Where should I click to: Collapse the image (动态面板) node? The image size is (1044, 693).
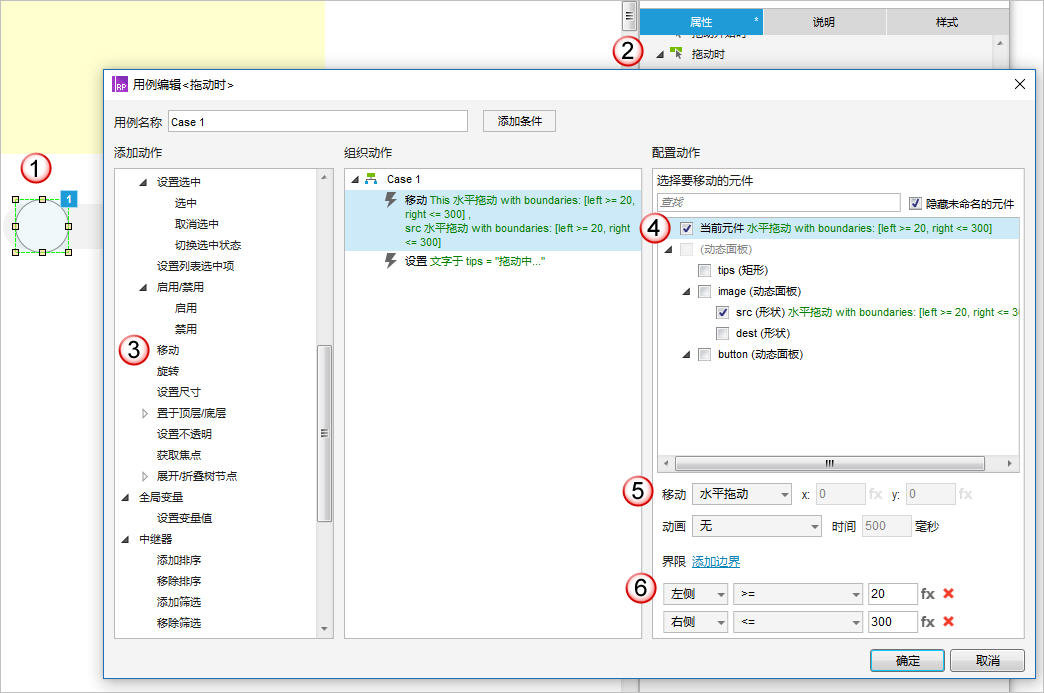[686, 291]
